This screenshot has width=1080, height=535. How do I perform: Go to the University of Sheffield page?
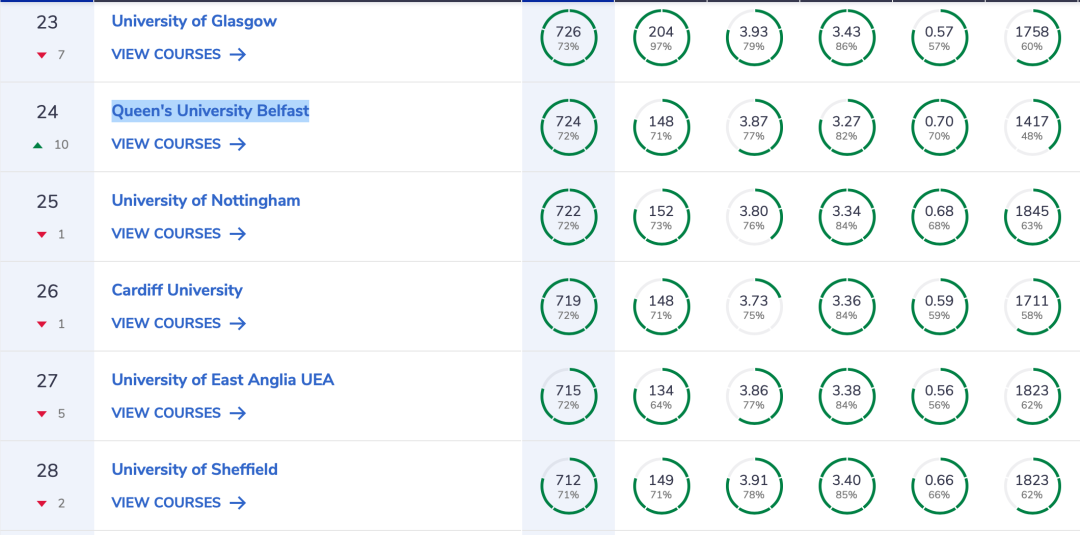pyautogui.click(x=194, y=470)
